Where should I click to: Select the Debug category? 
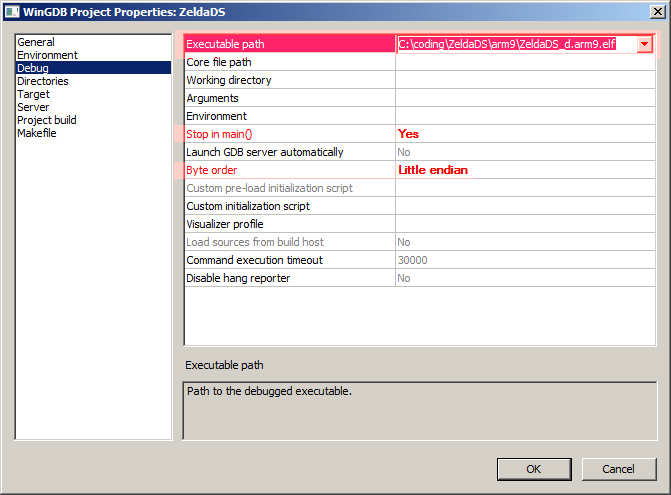click(x=93, y=68)
